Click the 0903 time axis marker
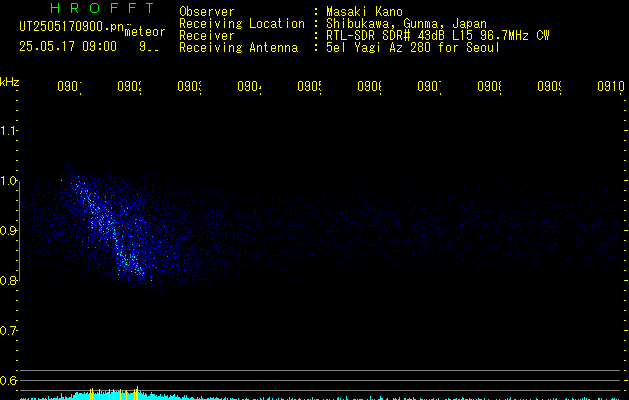The width and height of the screenshot is (629, 400). (189, 86)
